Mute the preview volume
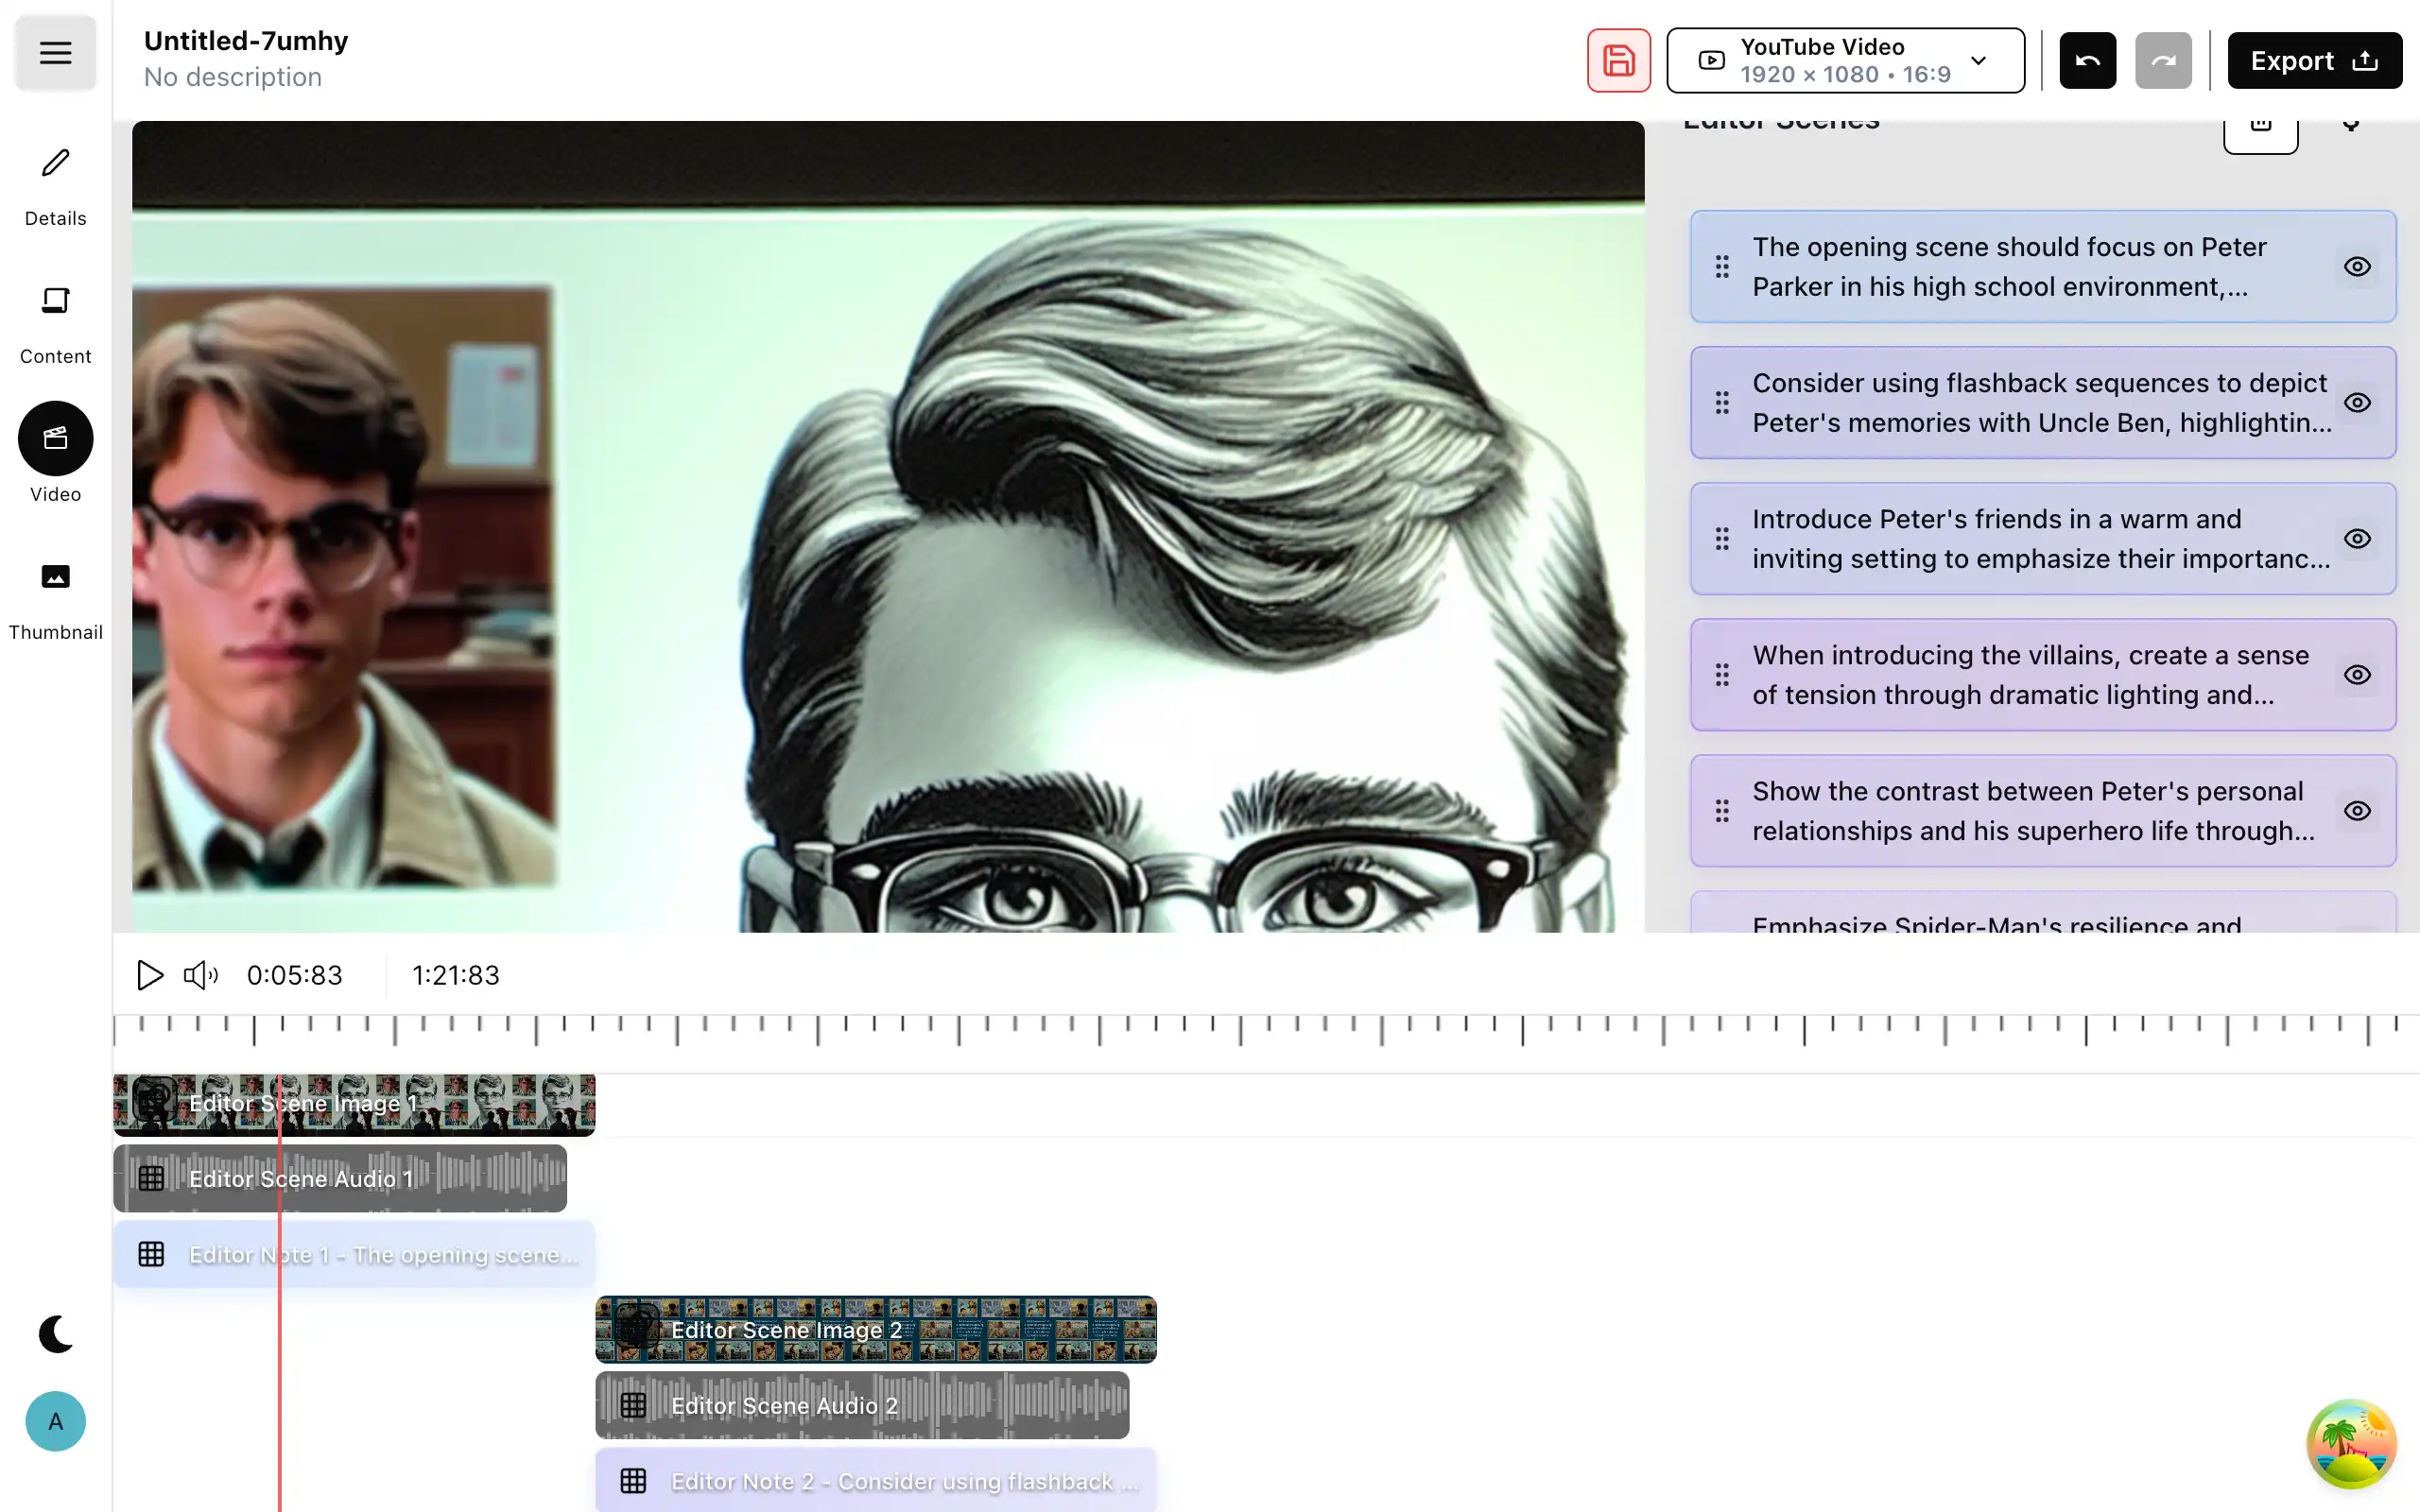Image resolution: width=2420 pixels, height=1512 pixels. (x=200, y=975)
